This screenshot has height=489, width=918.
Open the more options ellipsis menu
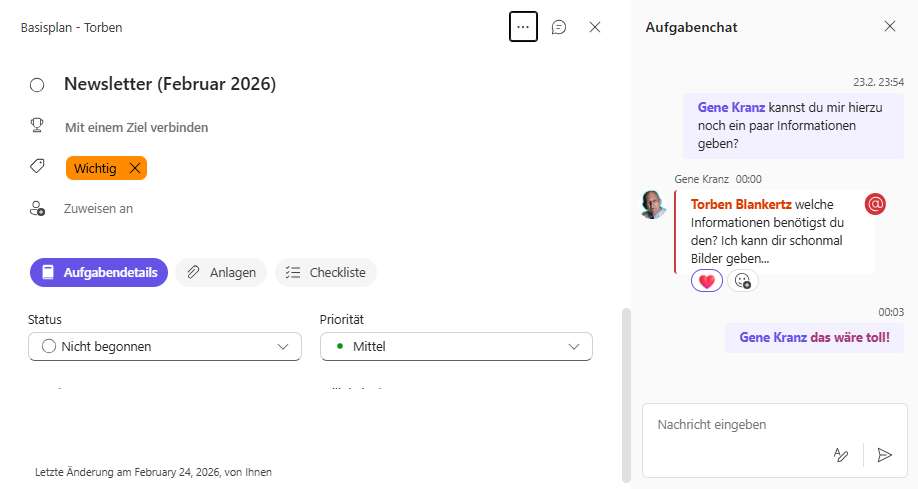[523, 27]
